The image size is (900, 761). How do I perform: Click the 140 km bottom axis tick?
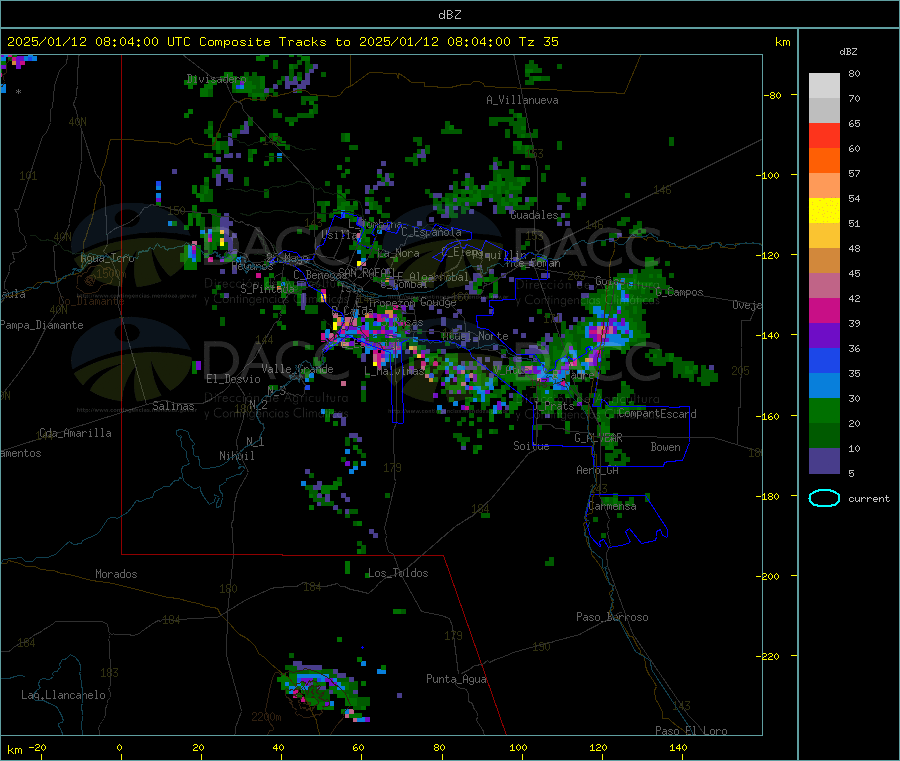coord(678,747)
